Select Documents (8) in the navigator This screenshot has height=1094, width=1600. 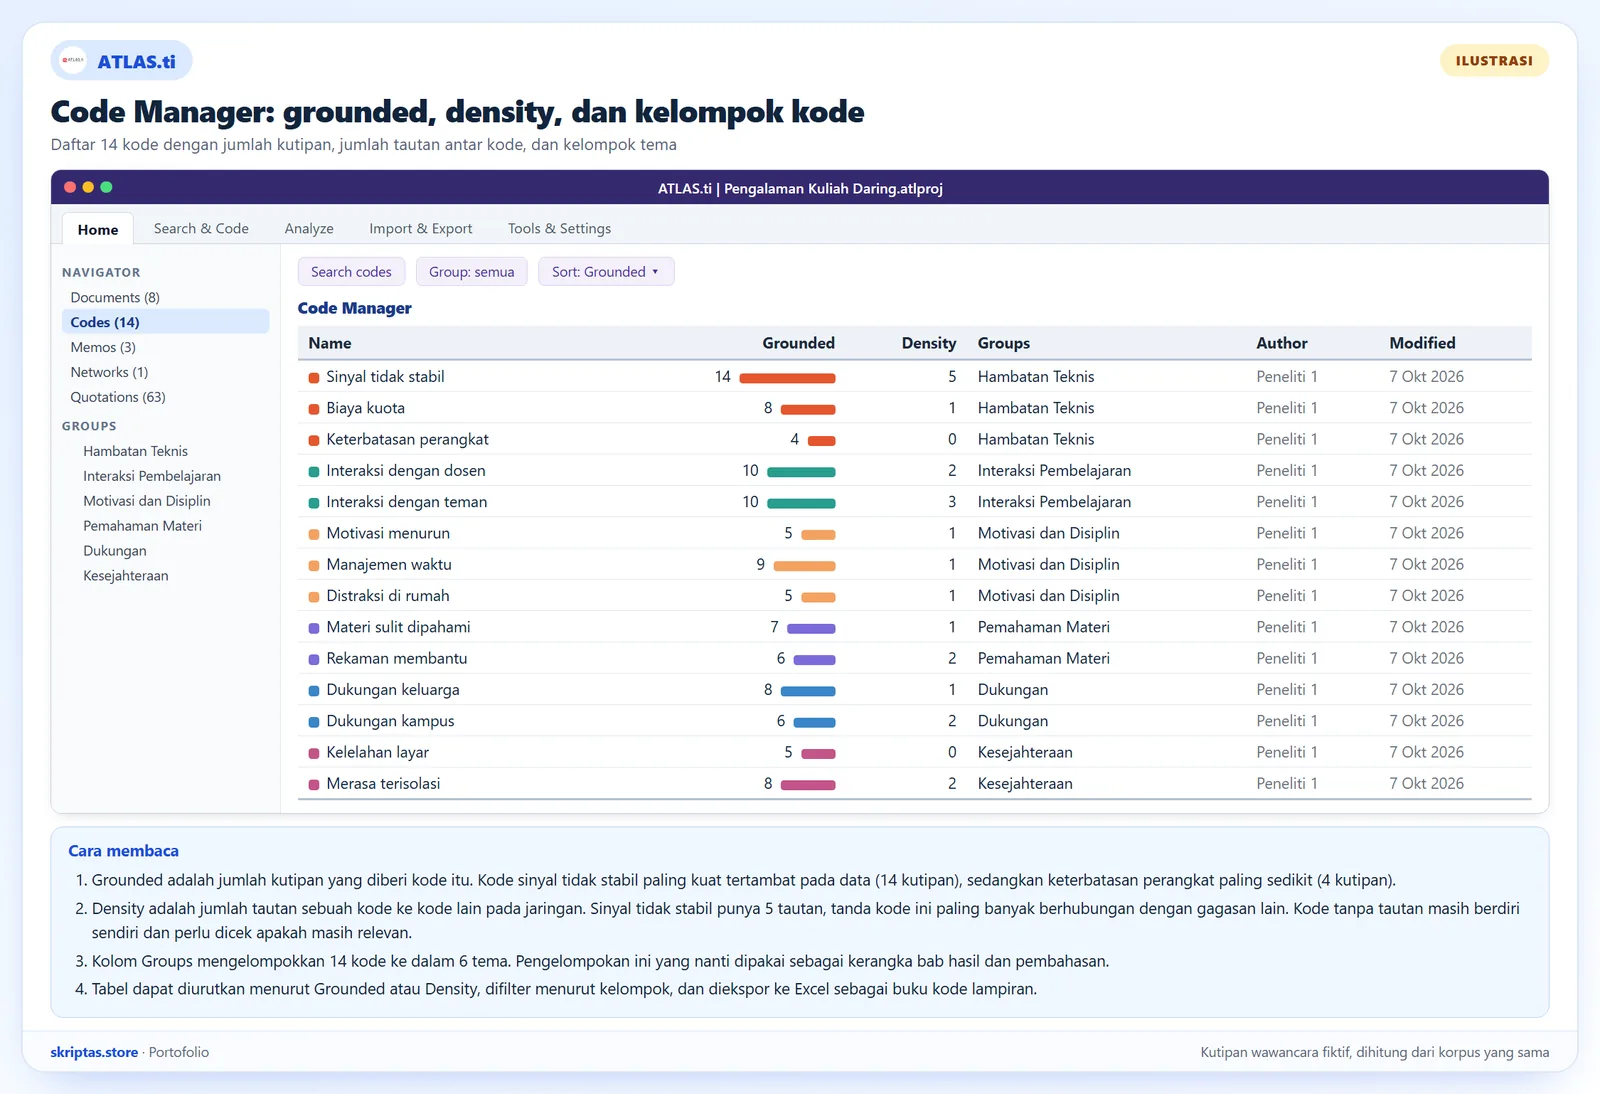165,297
